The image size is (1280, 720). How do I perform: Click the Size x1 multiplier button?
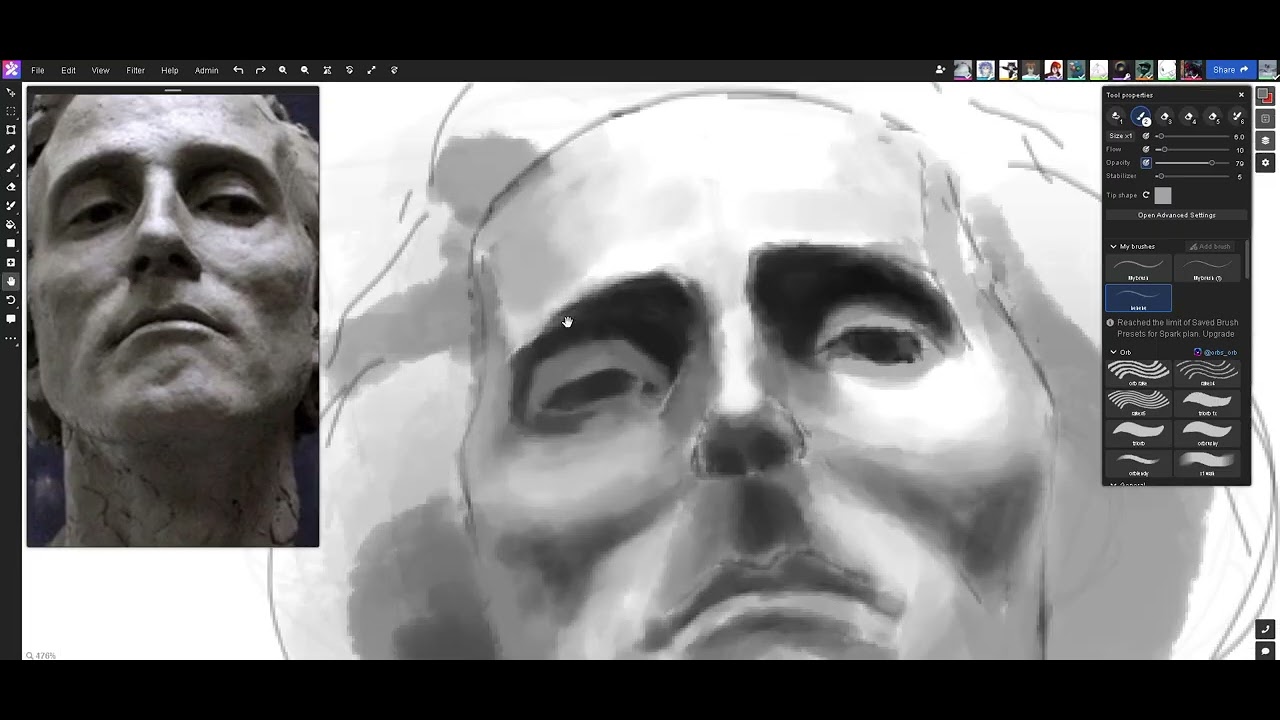coord(1121,136)
